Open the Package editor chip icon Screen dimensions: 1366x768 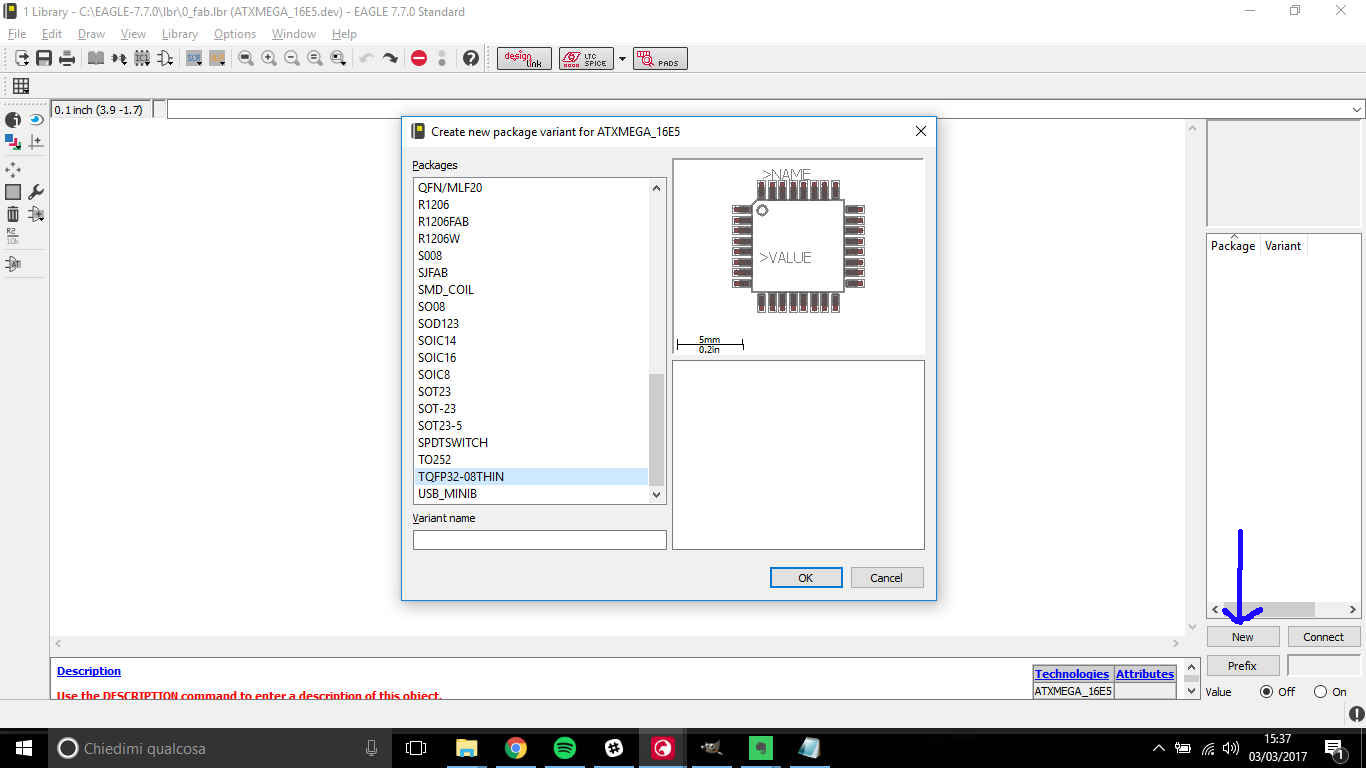(142, 58)
